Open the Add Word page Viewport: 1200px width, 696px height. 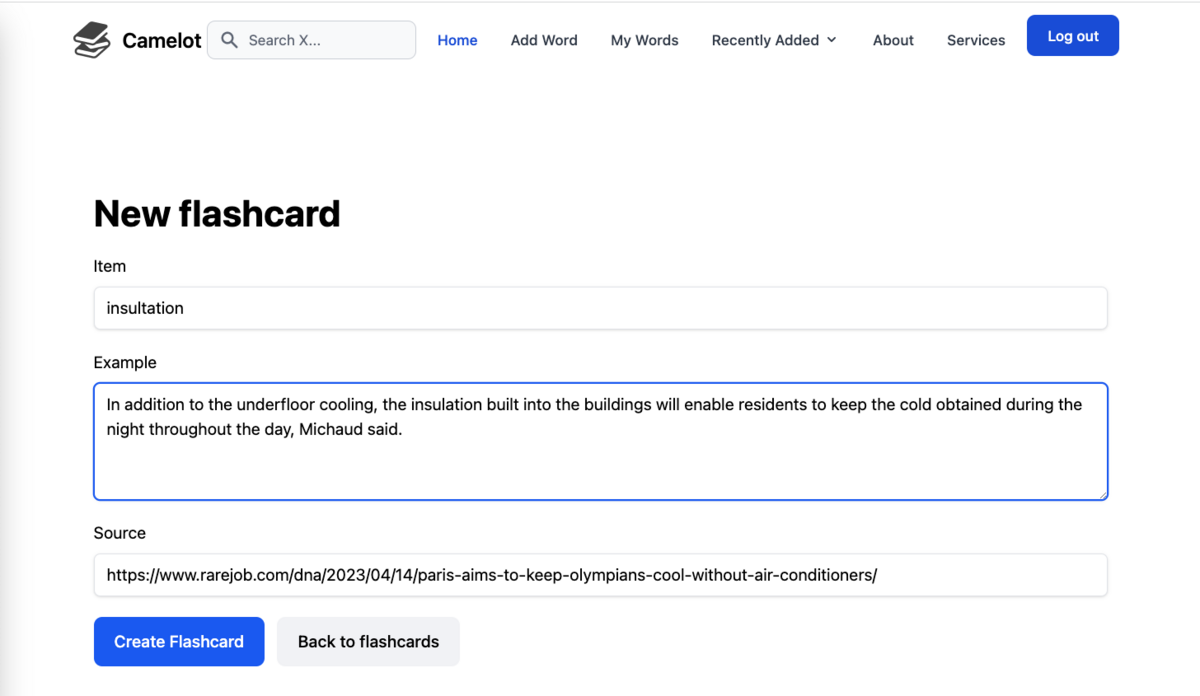coord(544,40)
